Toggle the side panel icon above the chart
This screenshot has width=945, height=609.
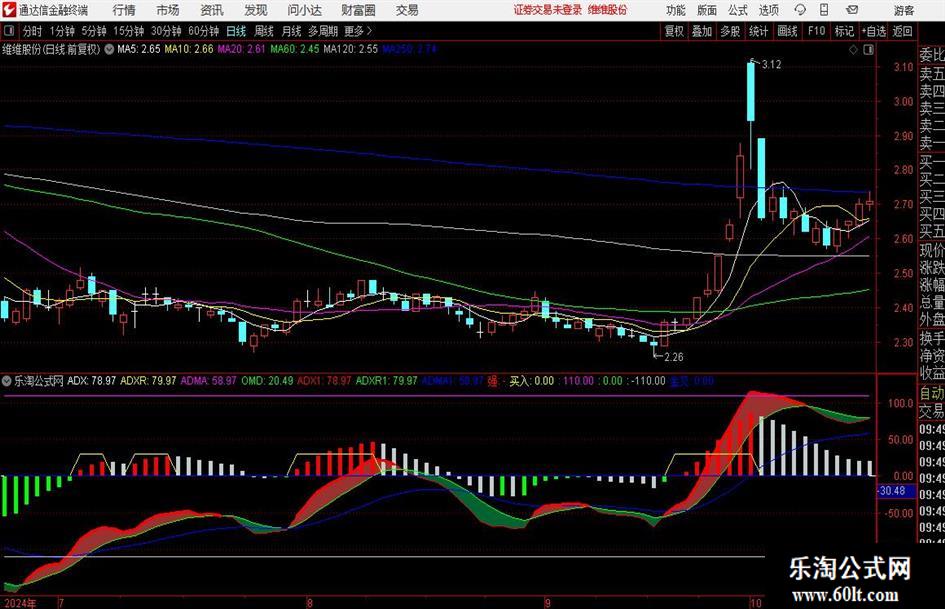click(868, 50)
